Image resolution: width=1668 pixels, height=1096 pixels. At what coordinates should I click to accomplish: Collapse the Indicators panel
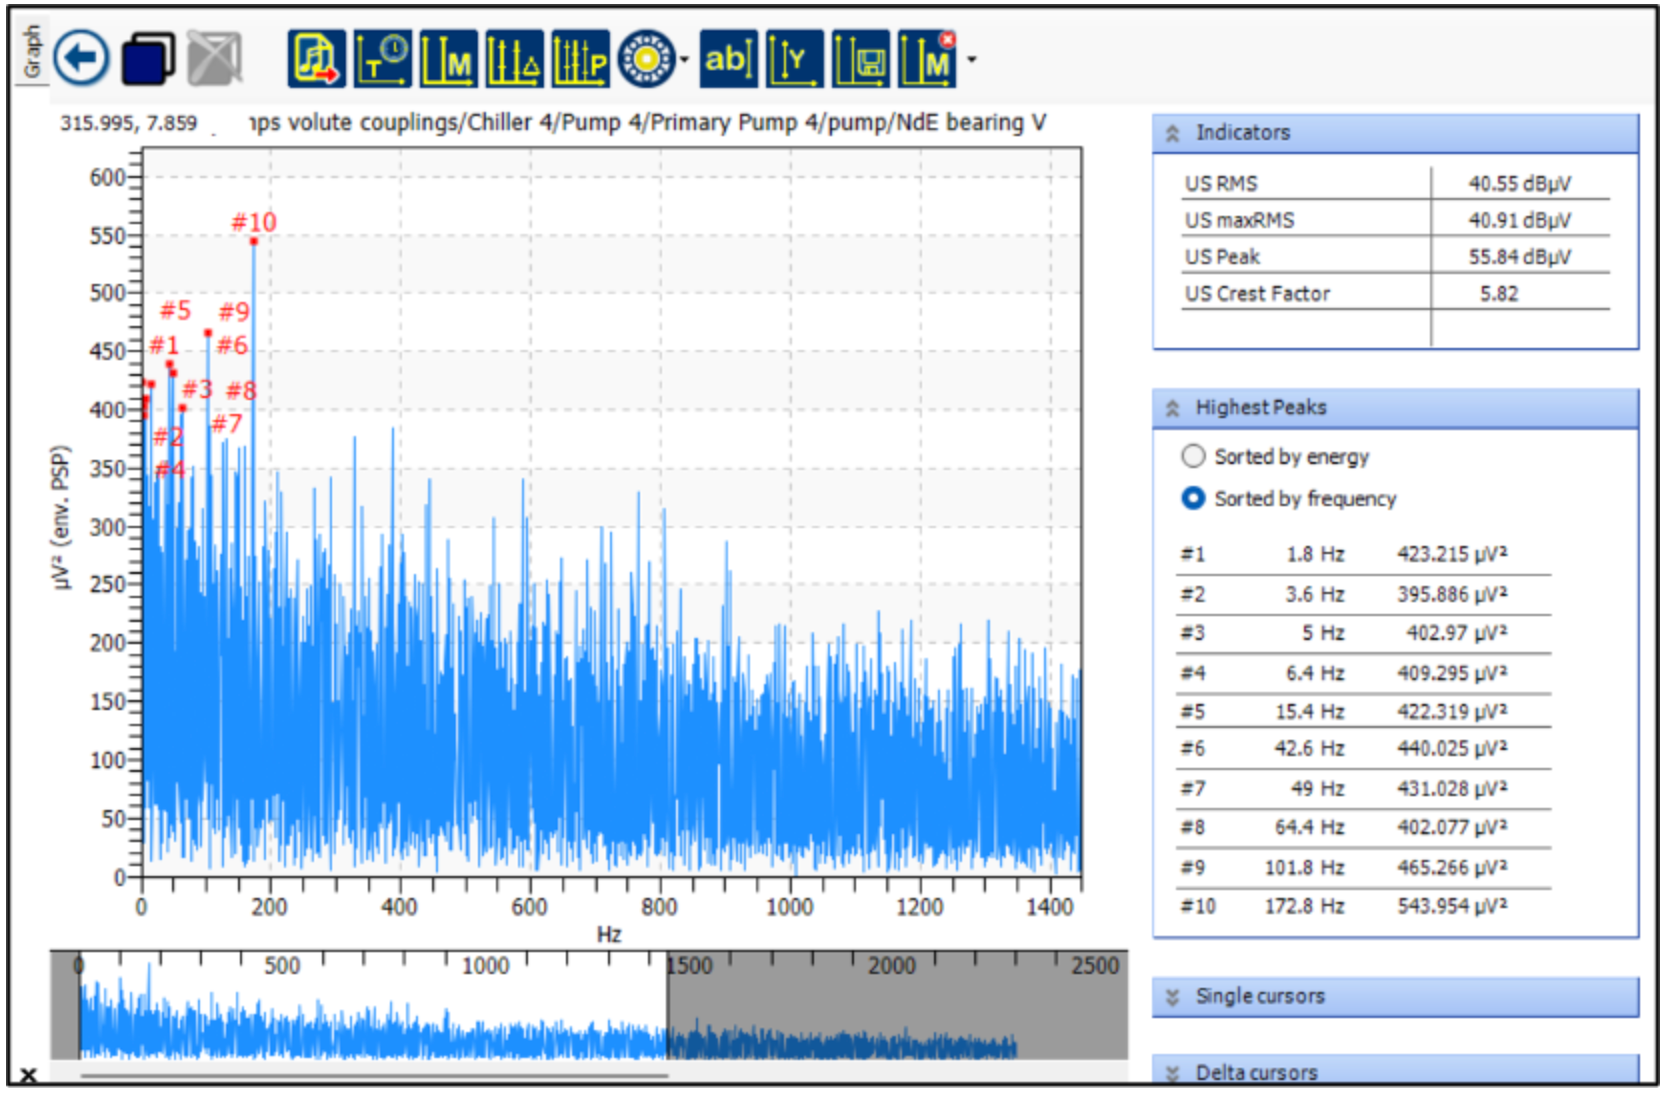(x=1173, y=133)
